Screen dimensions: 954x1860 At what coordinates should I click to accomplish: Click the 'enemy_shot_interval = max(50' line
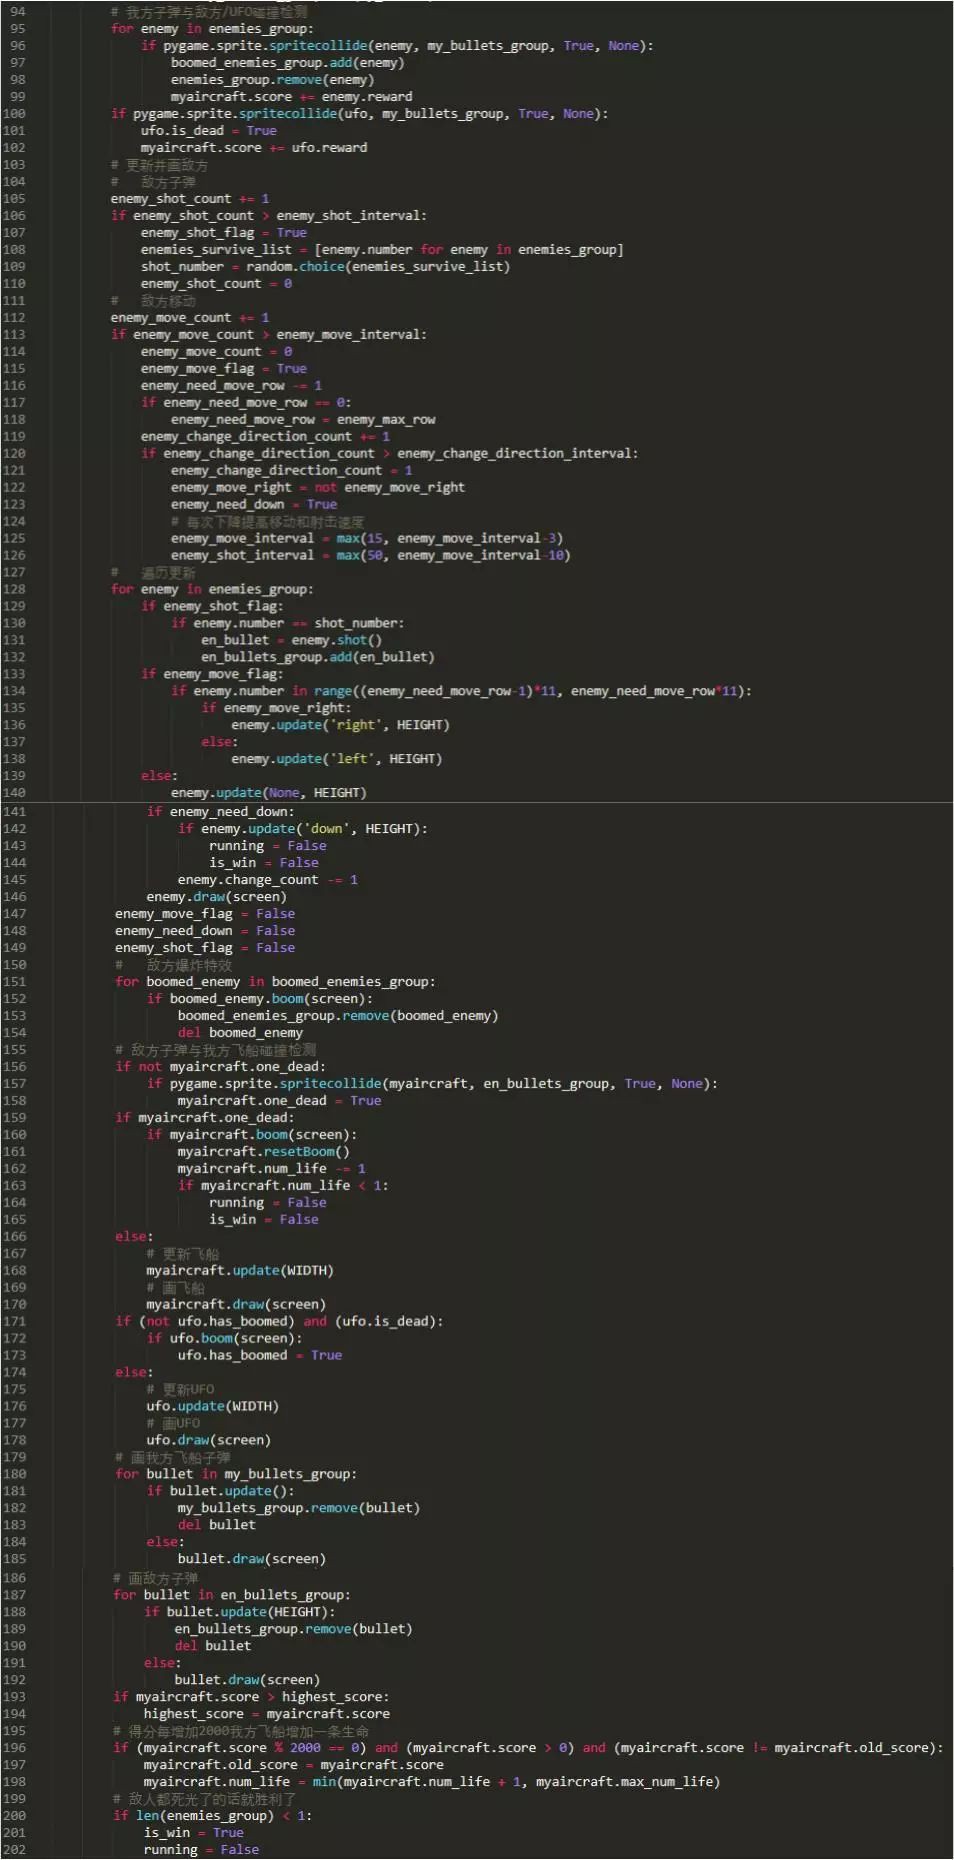pyautogui.click(x=370, y=556)
